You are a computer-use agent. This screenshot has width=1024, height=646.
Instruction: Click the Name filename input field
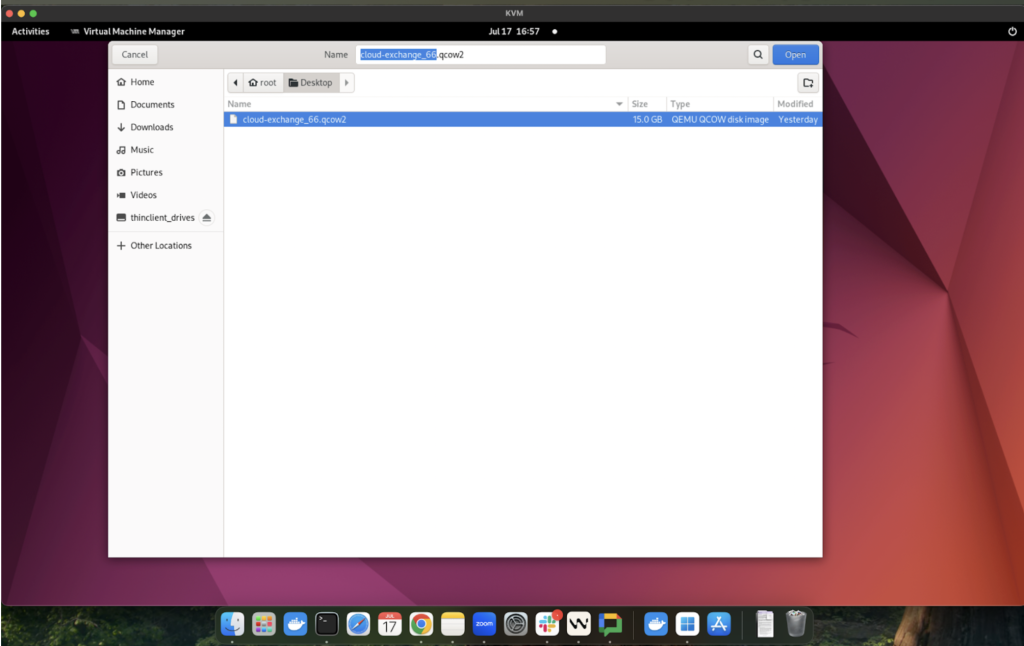(481, 55)
